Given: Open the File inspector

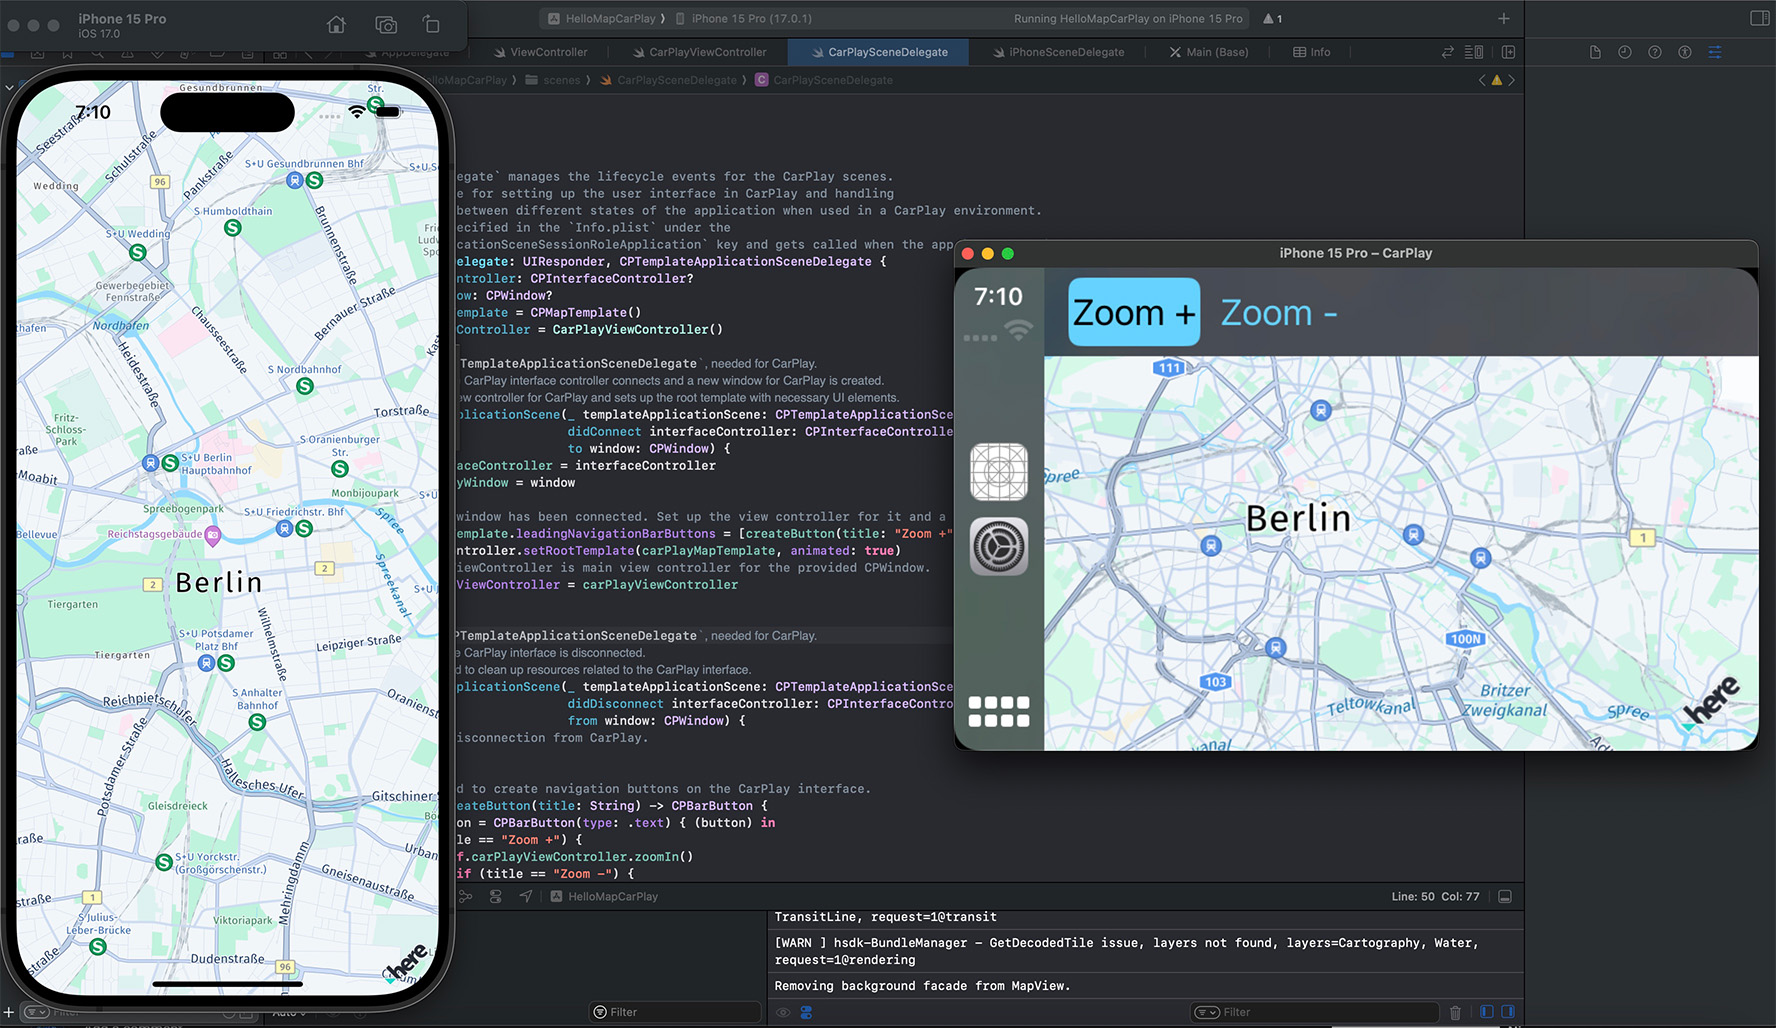Looking at the screenshot, I should pyautogui.click(x=1595, y=52).
